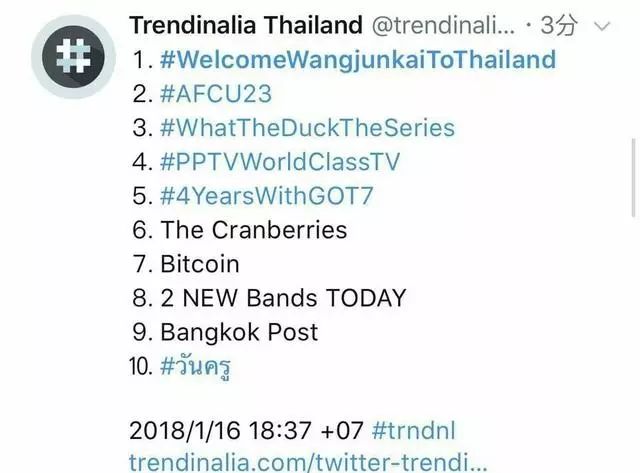
Task: Open the #trndnl hashtag
Action: coord(413,430)
